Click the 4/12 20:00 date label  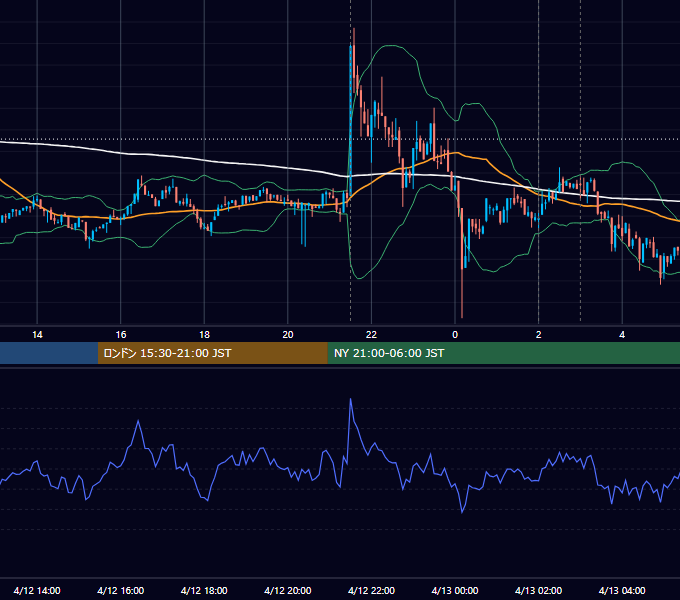pos(288,590)
